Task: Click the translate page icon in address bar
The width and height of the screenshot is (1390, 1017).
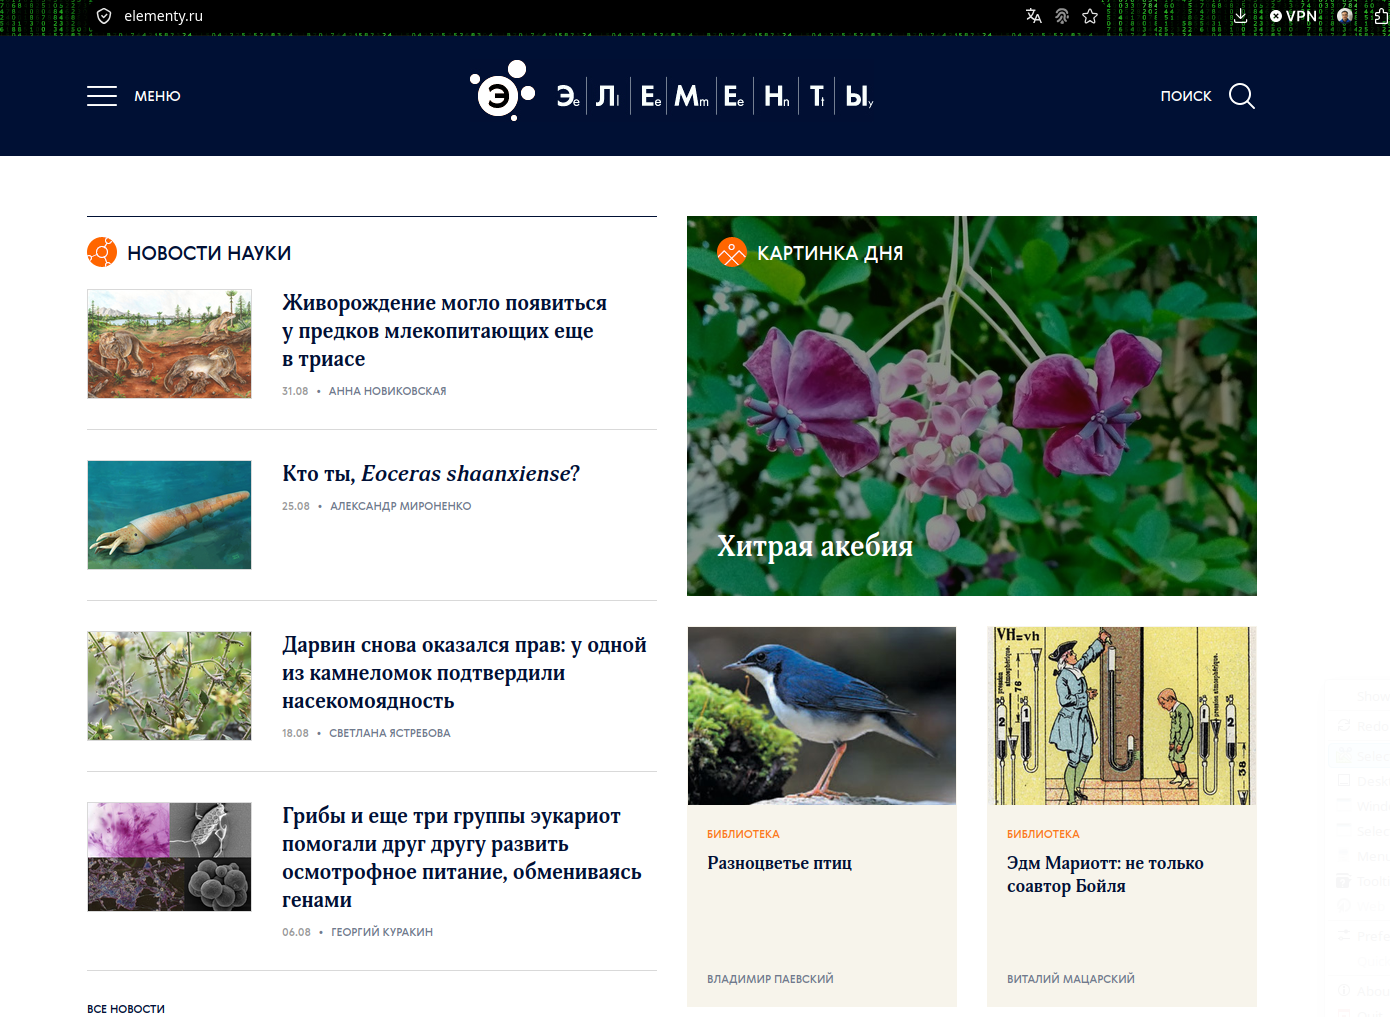Action: click(1034, 16)
